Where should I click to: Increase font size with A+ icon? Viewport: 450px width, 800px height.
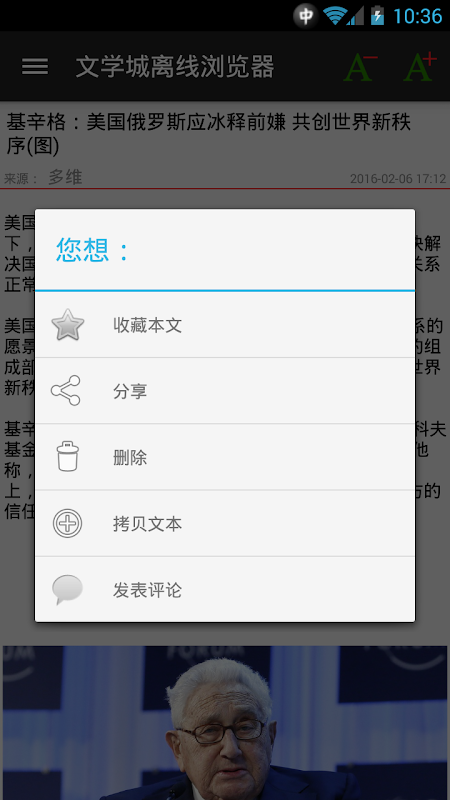(420, 67)
